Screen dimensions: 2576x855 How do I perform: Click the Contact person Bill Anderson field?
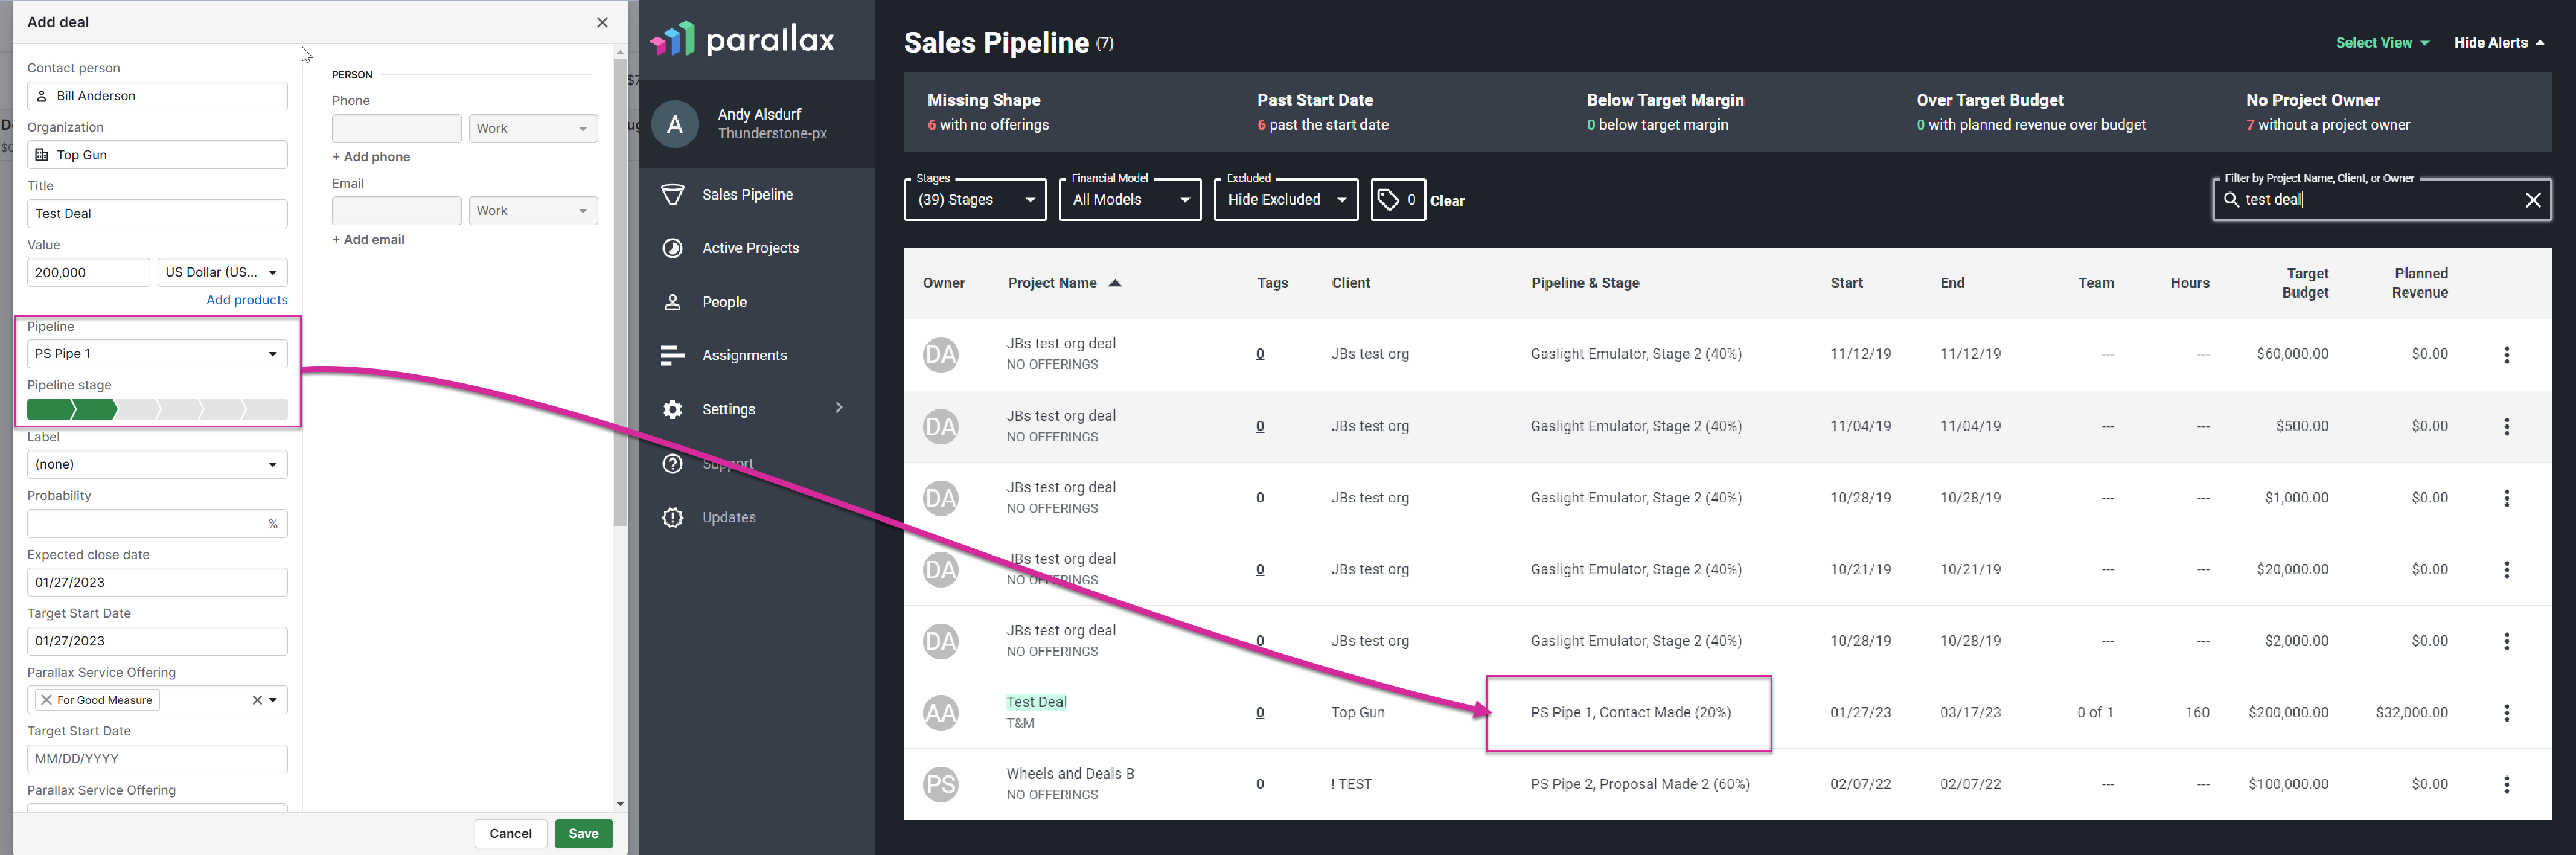157,96
